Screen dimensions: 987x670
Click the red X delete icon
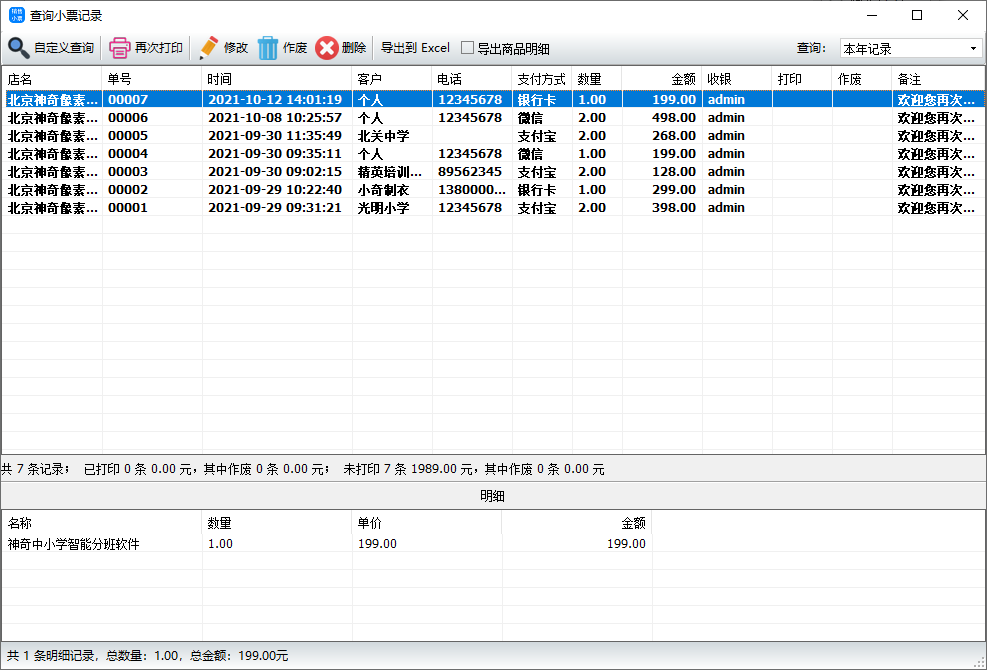tap(326, 48)
